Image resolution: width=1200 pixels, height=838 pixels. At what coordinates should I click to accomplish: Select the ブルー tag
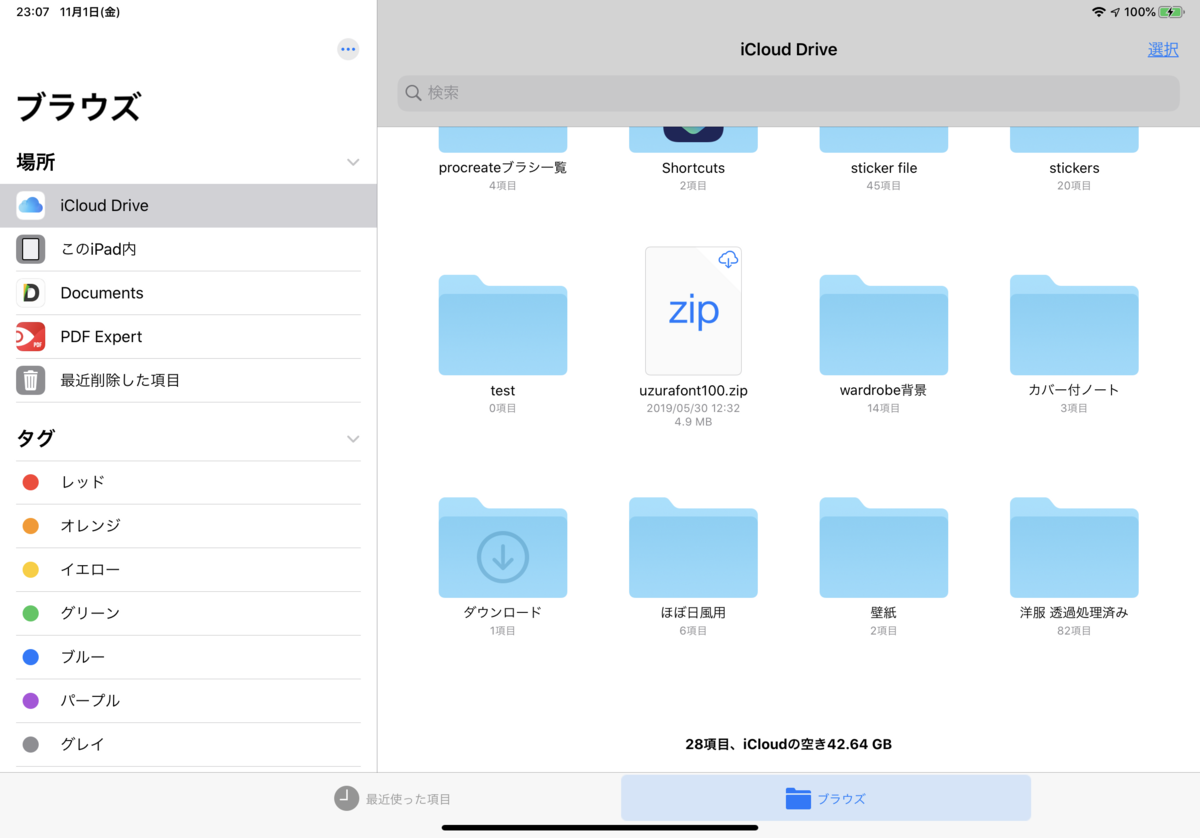point(188,657)
